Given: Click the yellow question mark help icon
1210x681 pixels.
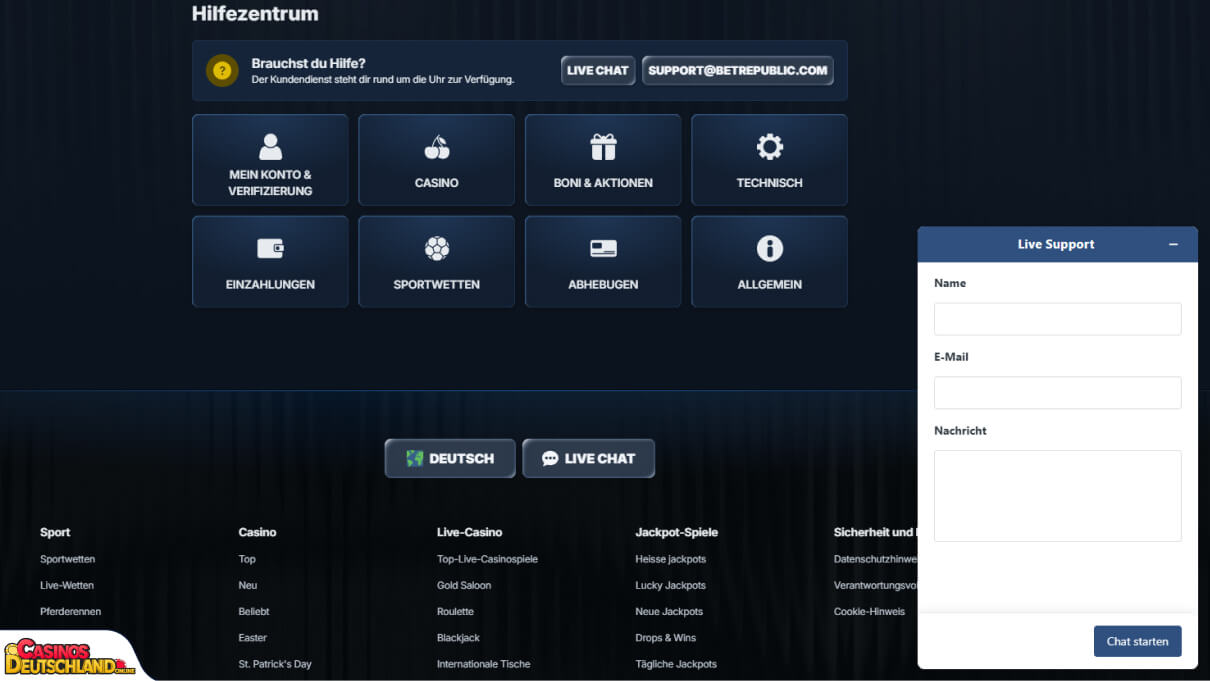Looking at the screenshot, I should click(x=222, y=70).
